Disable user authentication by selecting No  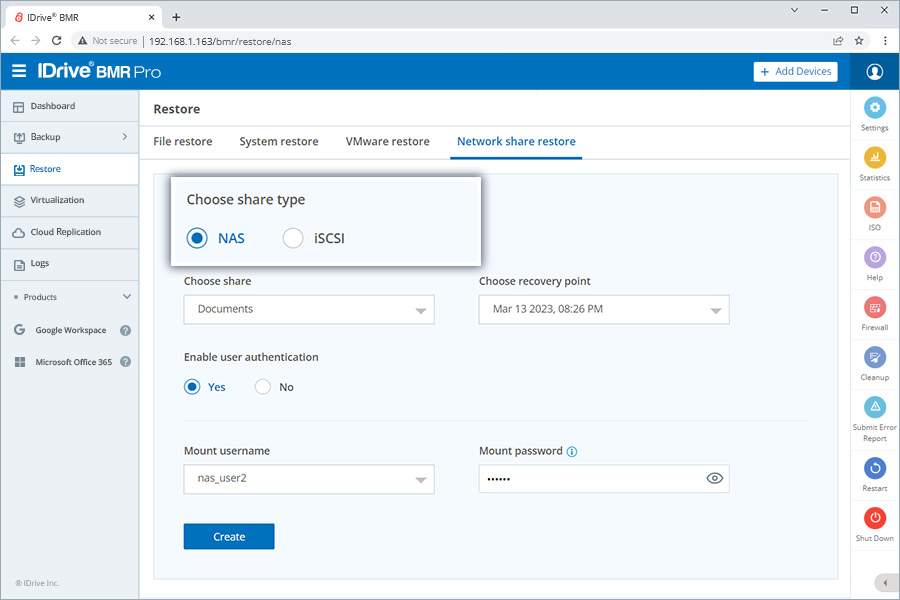[262, 386]
